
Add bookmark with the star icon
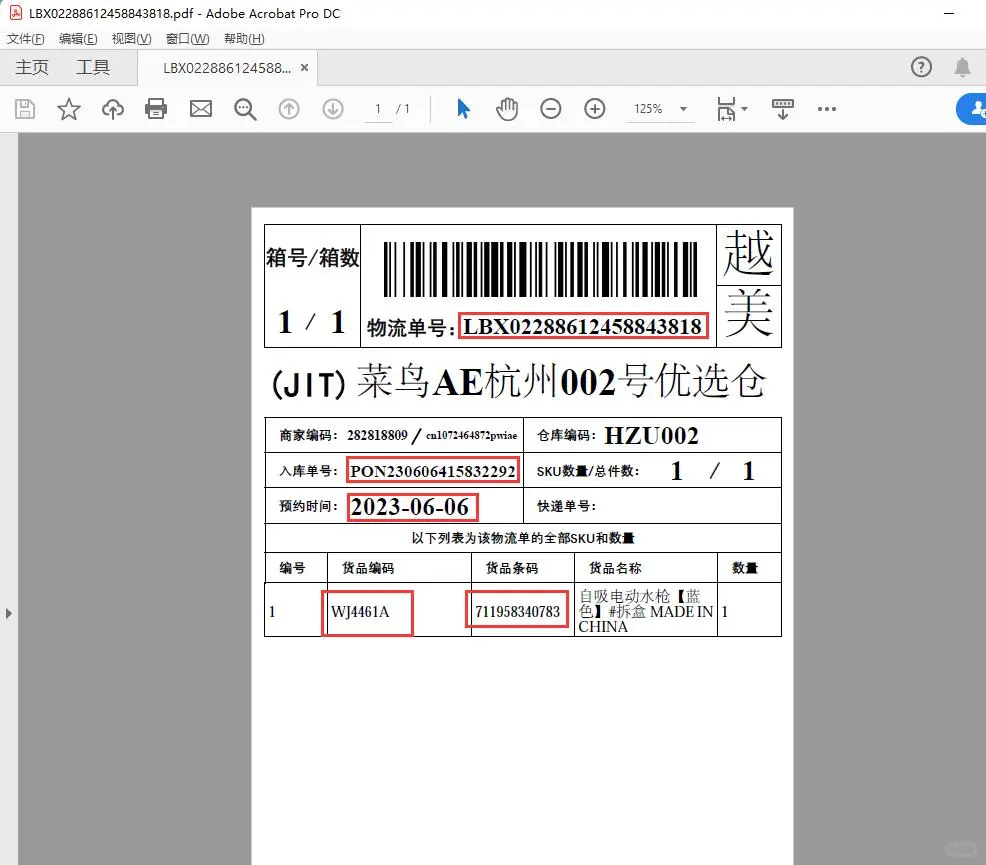pos(69,109)
